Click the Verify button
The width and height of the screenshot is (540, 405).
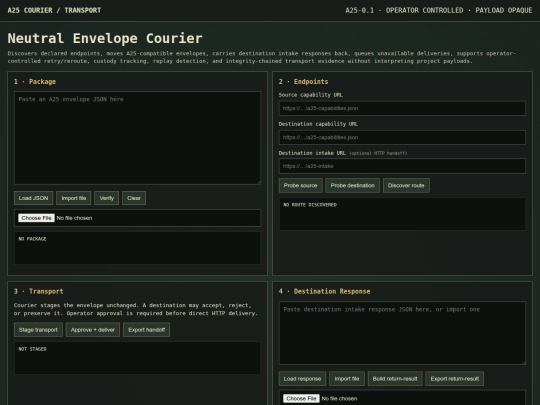coord(106,198)
